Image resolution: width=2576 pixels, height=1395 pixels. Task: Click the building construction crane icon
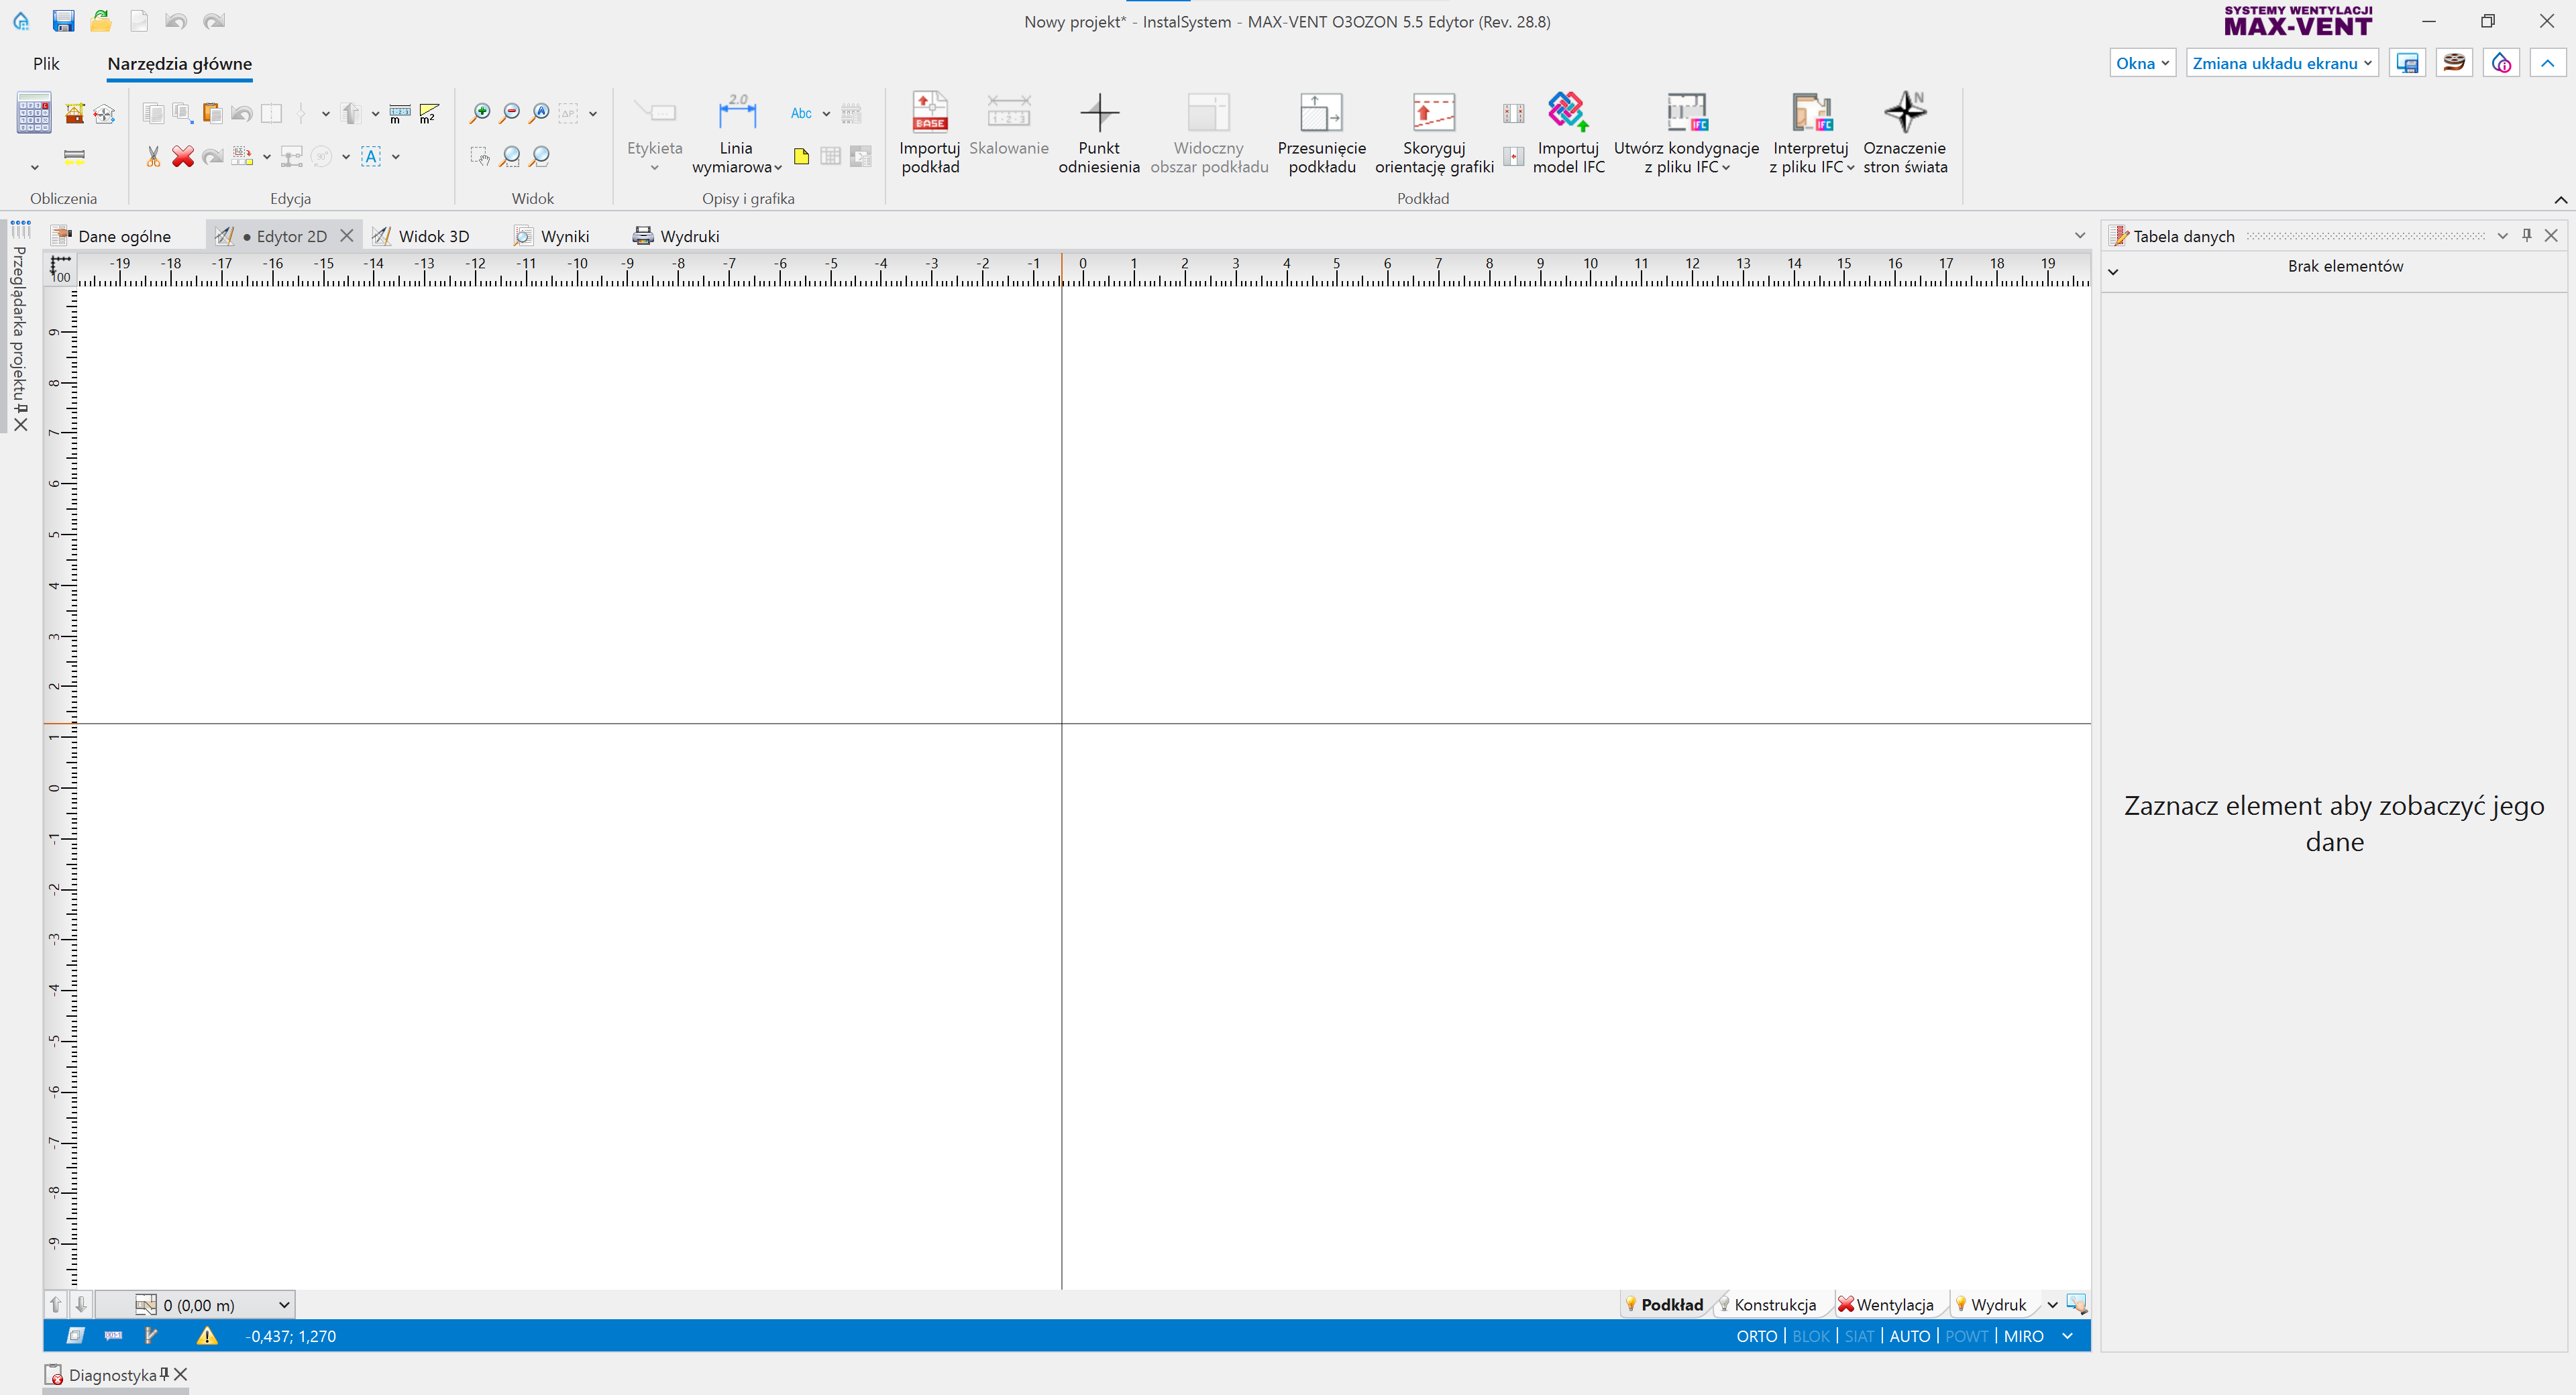pos(74,113)
